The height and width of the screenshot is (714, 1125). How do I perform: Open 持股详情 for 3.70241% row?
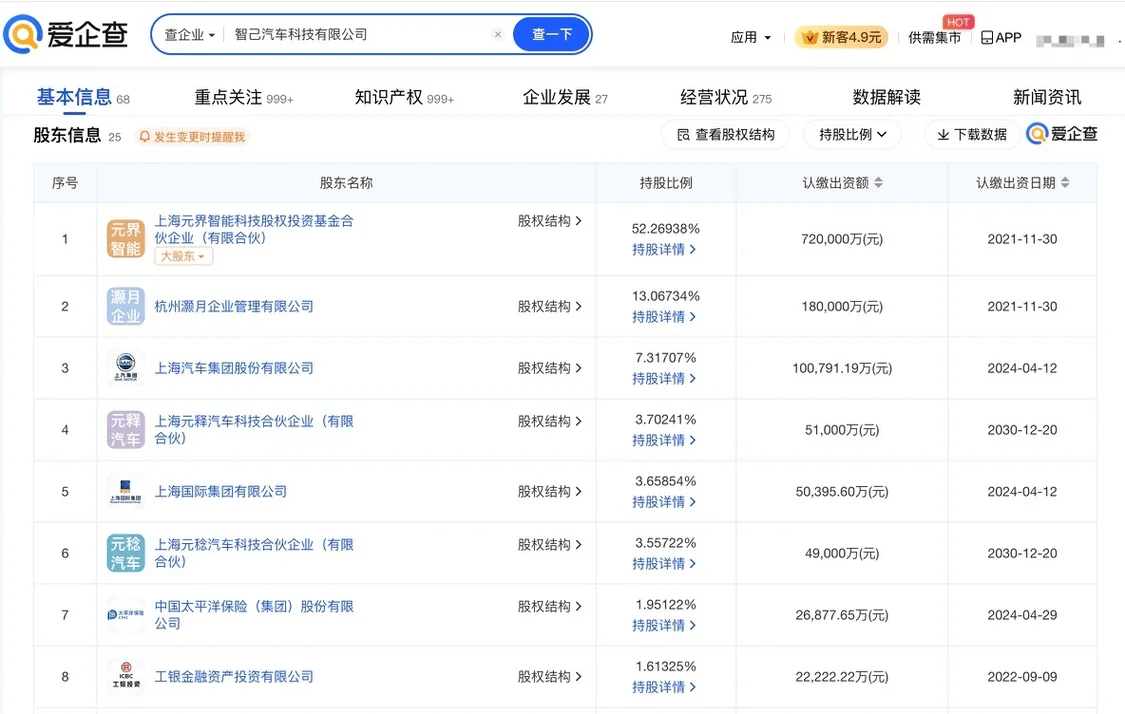coord(664,441)
